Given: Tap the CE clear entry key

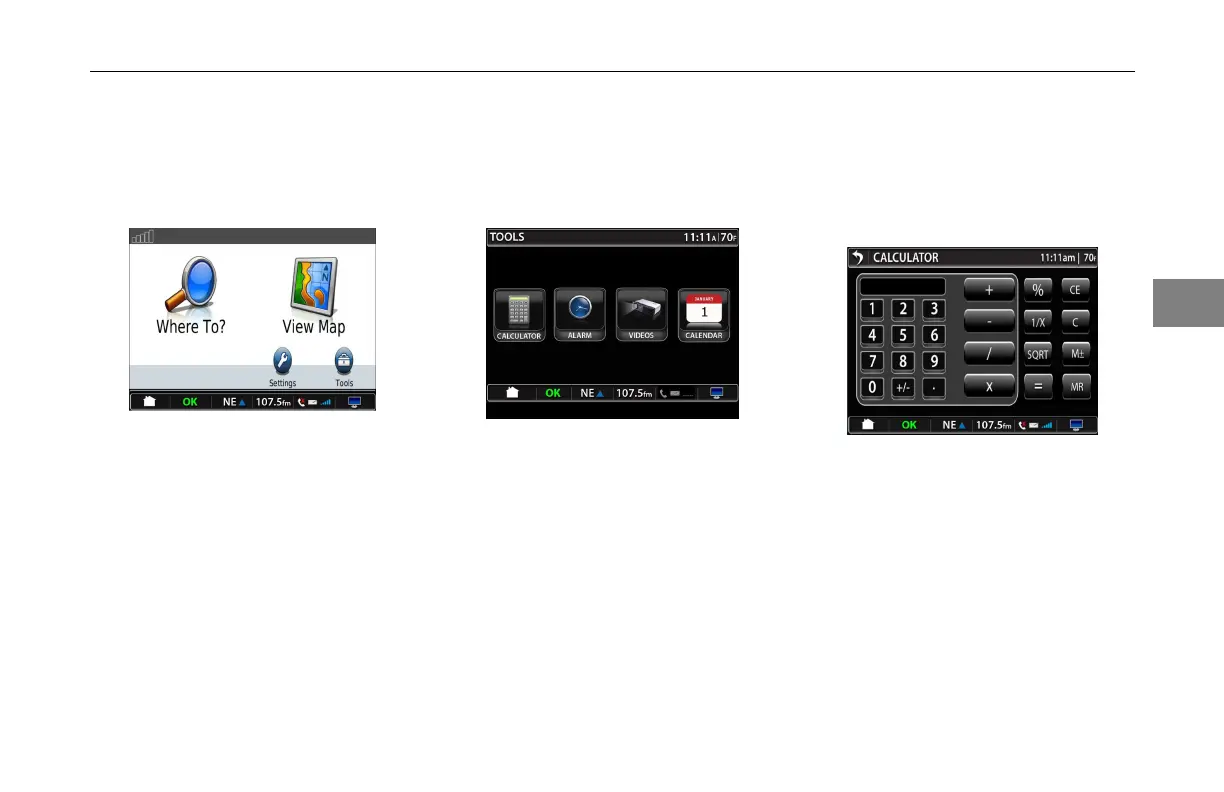Looking at the screenshot, I should (1076, 290).
